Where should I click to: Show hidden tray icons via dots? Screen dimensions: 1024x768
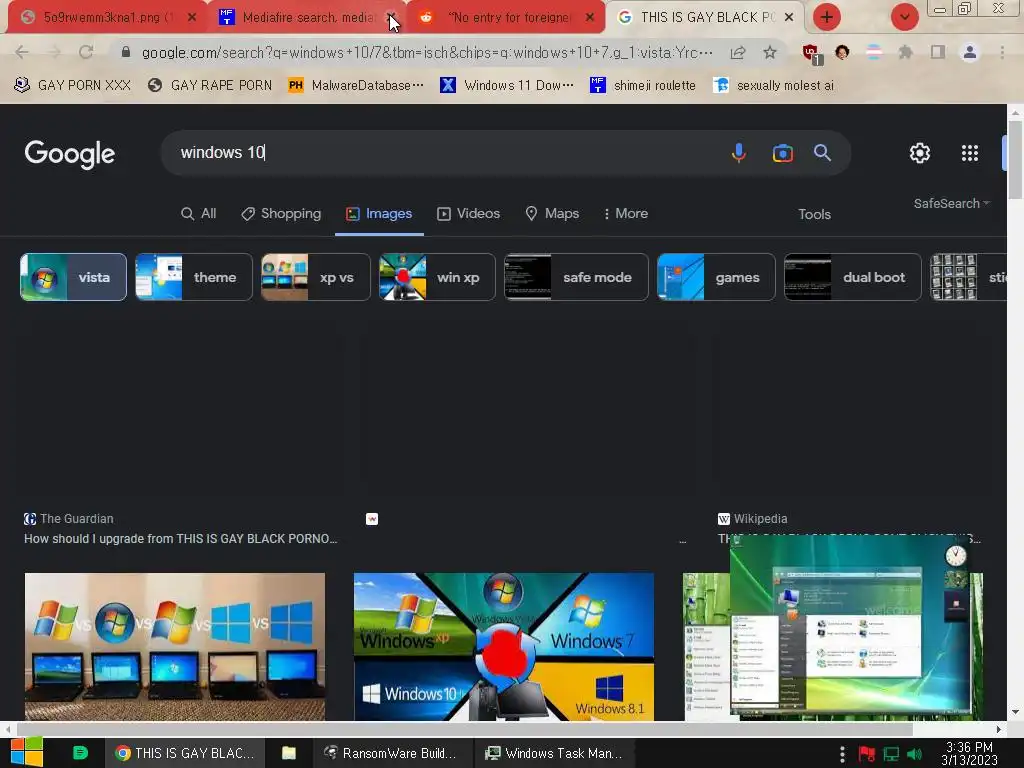click(x=842, y=754)
